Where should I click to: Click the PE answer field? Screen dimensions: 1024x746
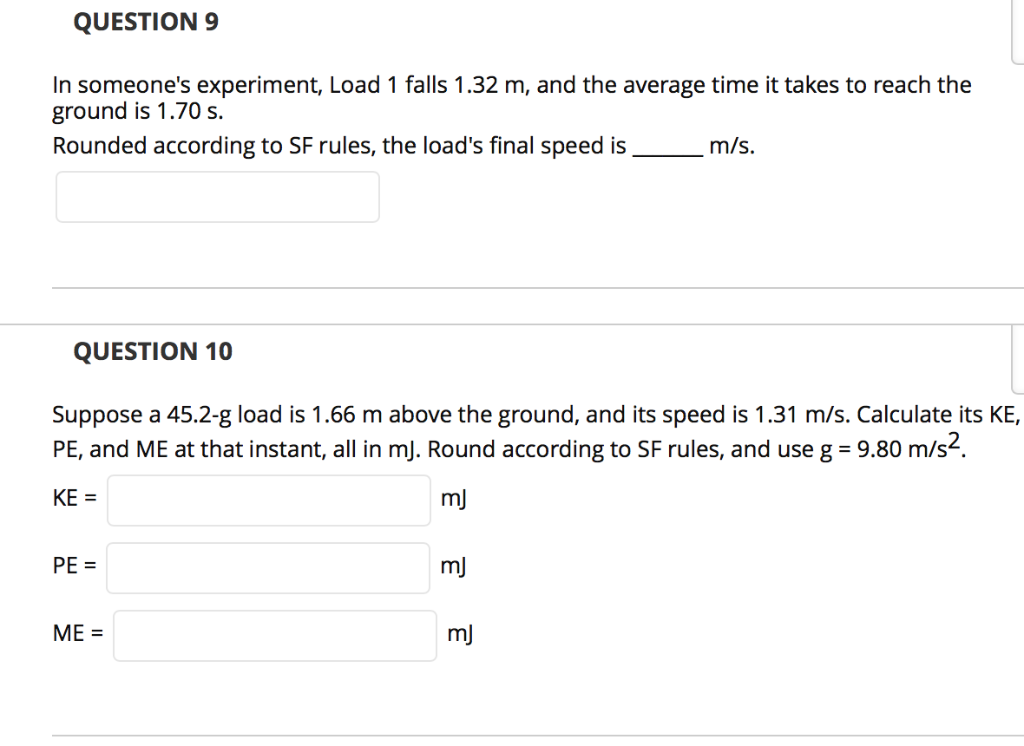pyautogui.click(x=268, y=567)
